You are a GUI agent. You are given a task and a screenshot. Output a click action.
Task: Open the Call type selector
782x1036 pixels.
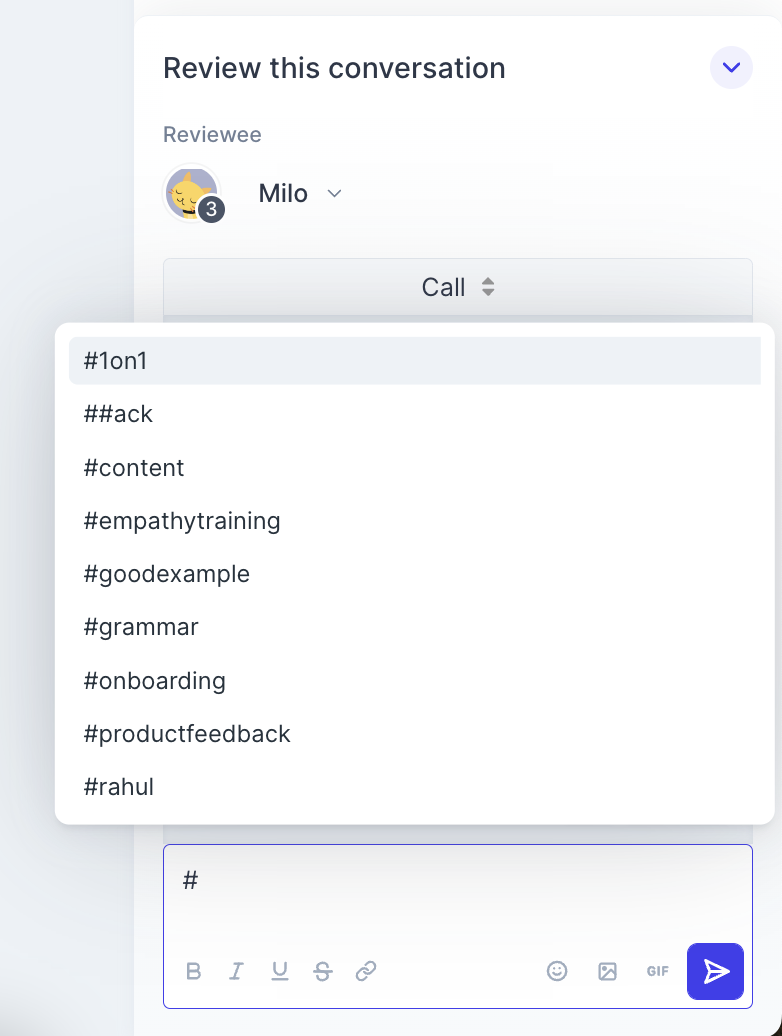457,287
